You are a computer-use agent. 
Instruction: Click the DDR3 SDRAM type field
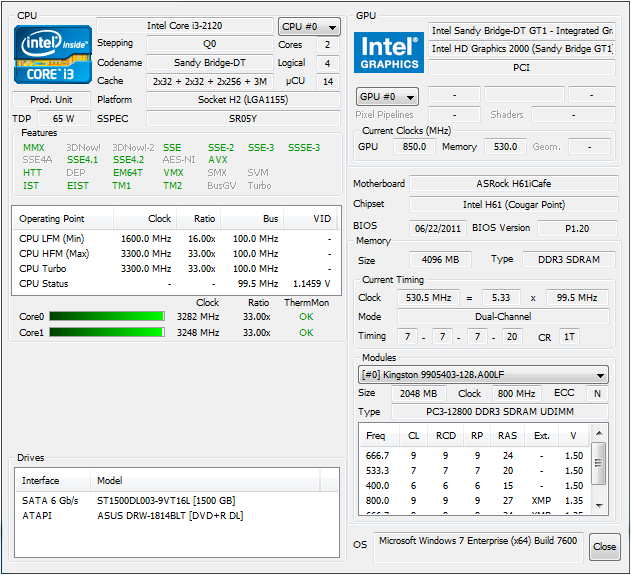coord(569,260)
